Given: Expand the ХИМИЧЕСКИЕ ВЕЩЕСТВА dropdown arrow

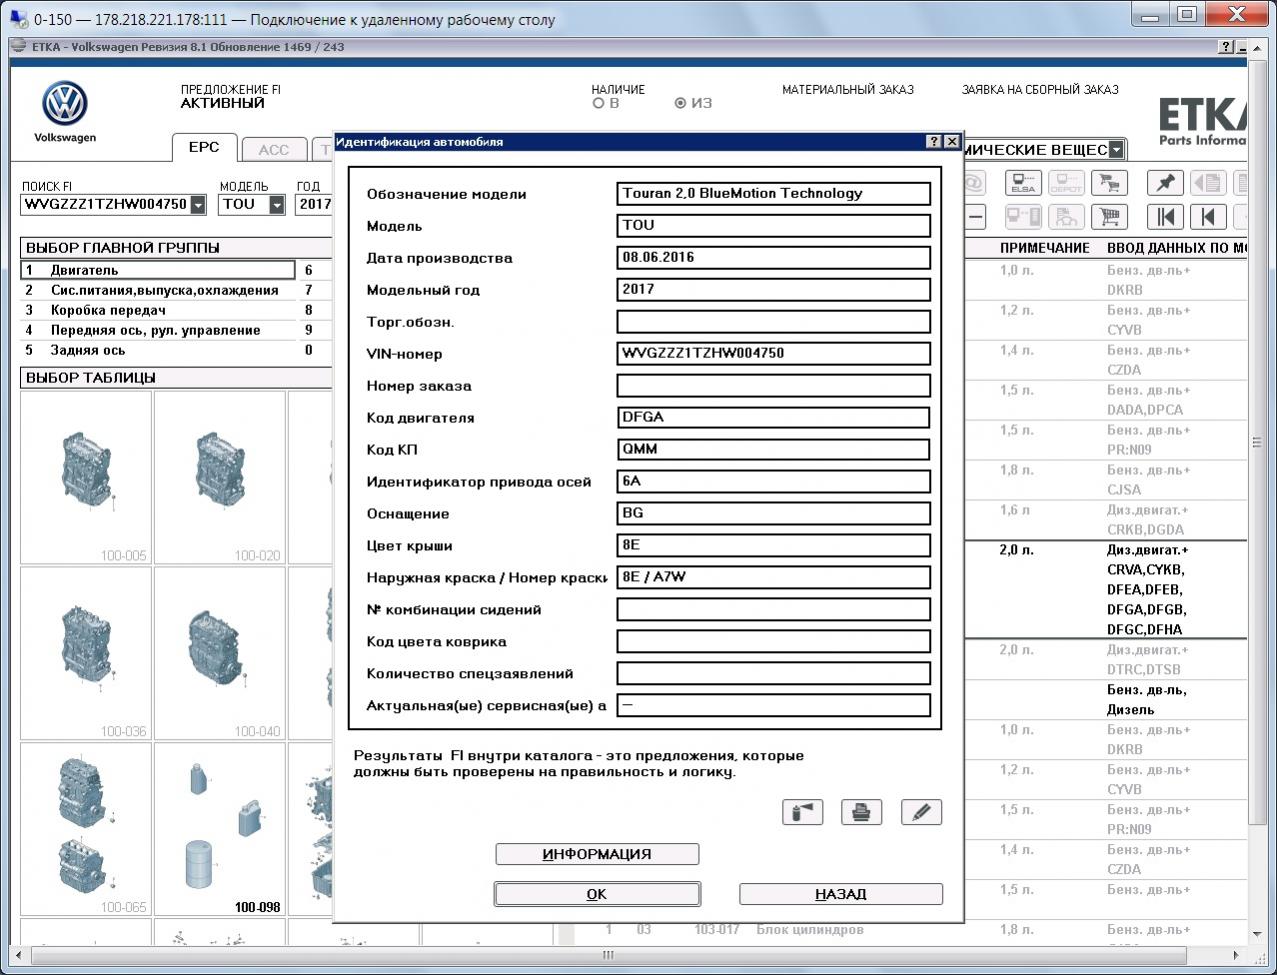Looking at the screenshot, I should coord(1117,150).
